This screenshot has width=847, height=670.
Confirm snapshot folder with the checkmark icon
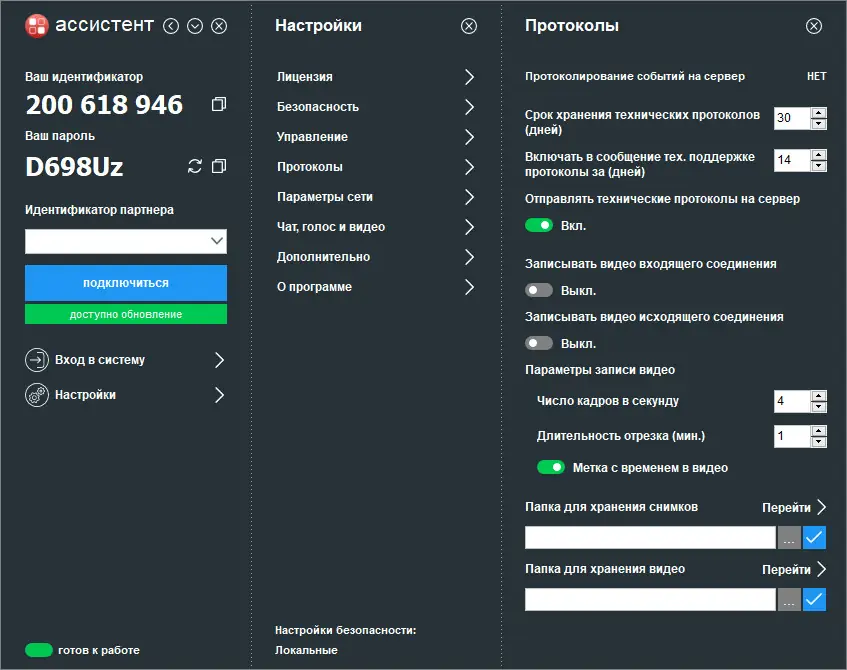pos(815,538)
